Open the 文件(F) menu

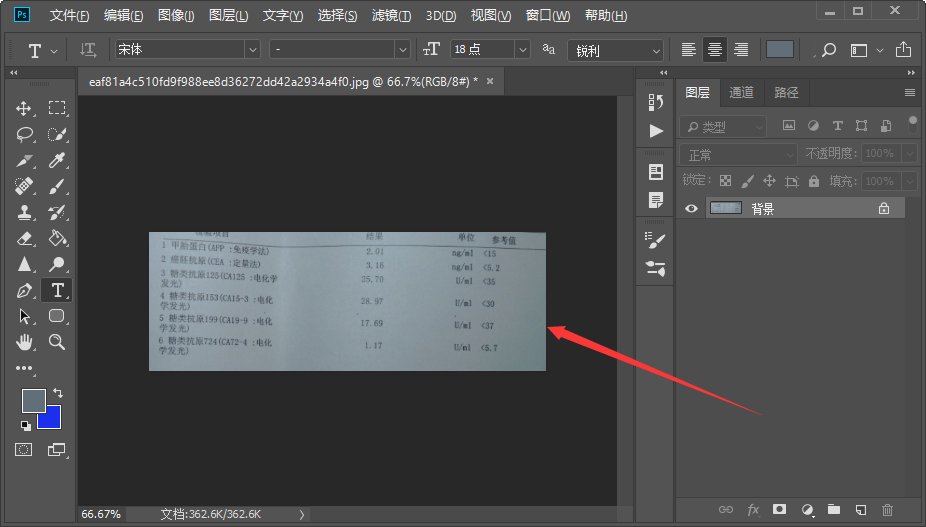click(x=69, y=15)
